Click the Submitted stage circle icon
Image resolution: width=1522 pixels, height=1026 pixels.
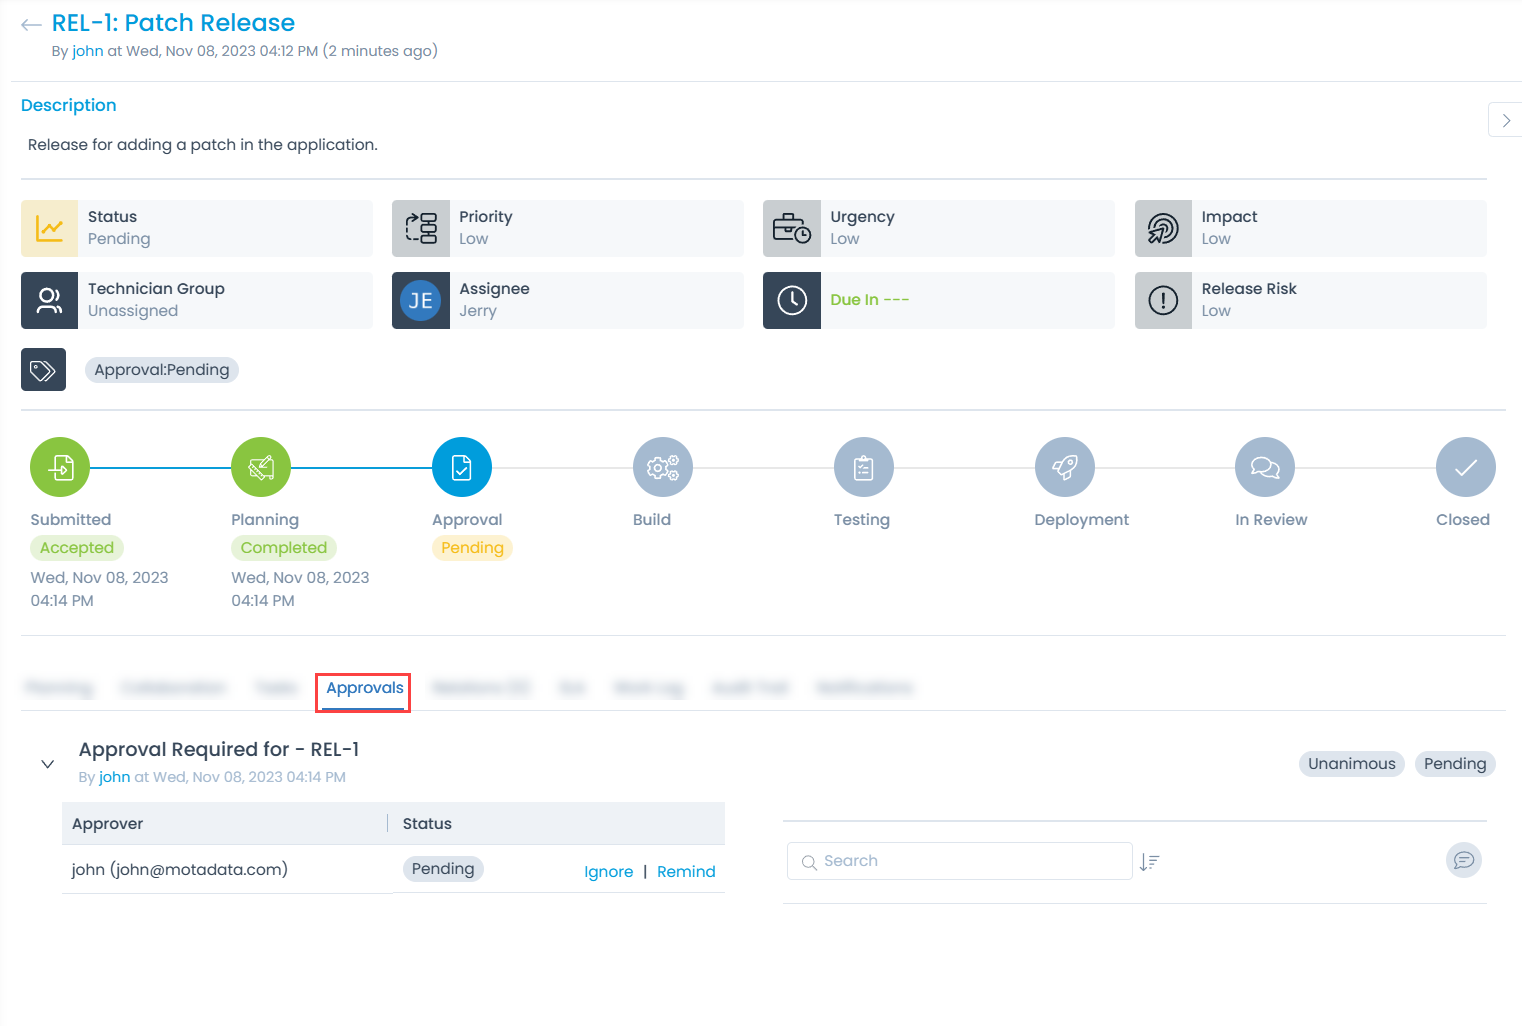point(60,467)
